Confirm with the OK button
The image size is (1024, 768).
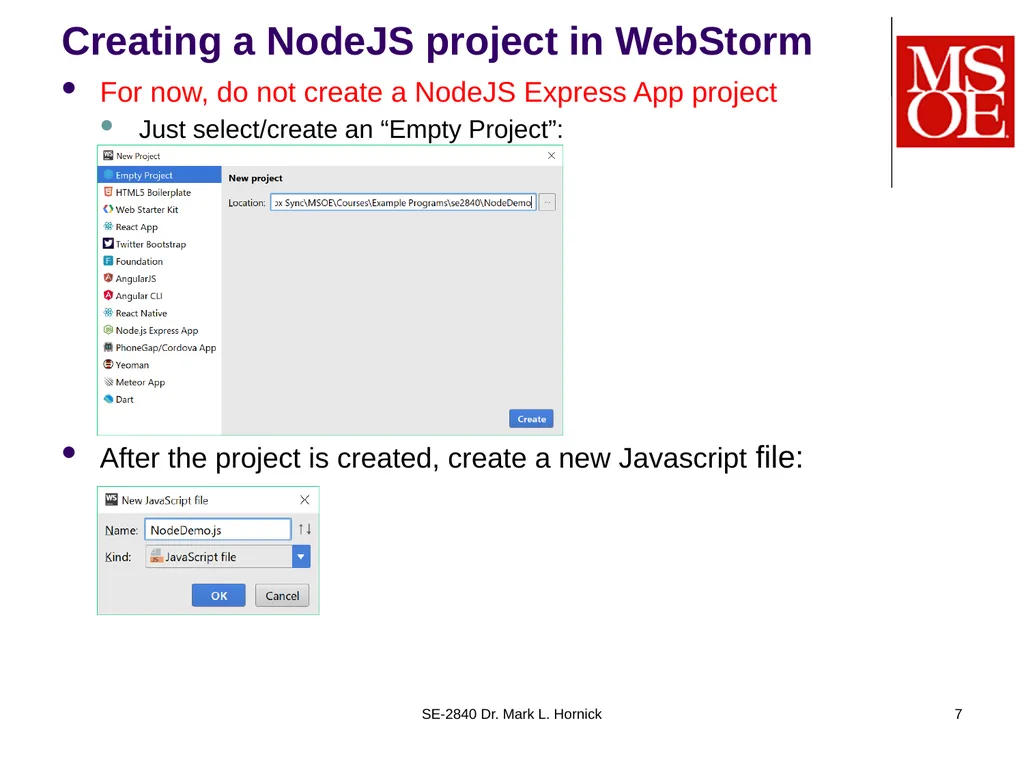[x=219, y=596]
